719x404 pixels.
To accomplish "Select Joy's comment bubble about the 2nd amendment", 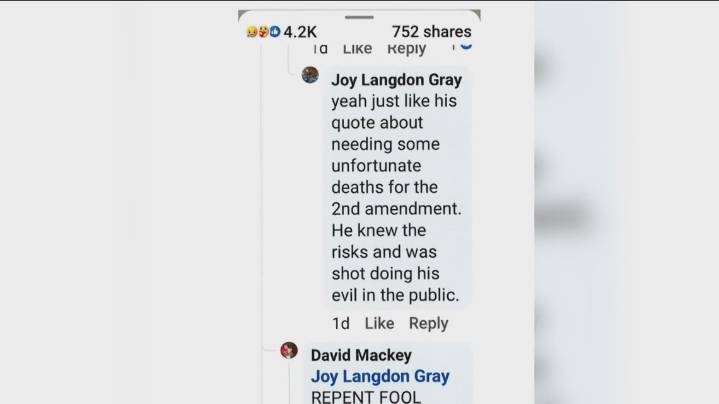I will pos(397,187).
